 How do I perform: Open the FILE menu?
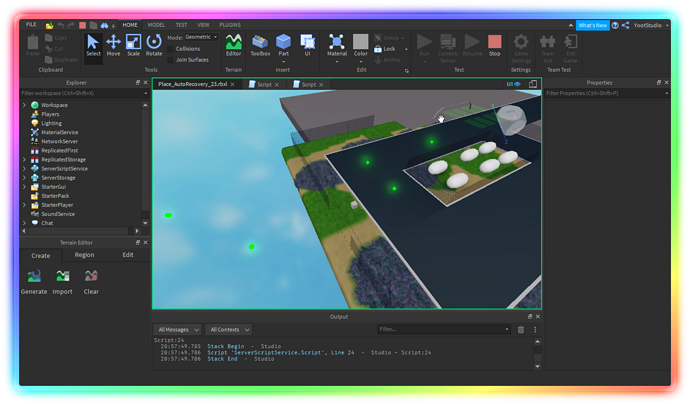click(x=31, y=25)
